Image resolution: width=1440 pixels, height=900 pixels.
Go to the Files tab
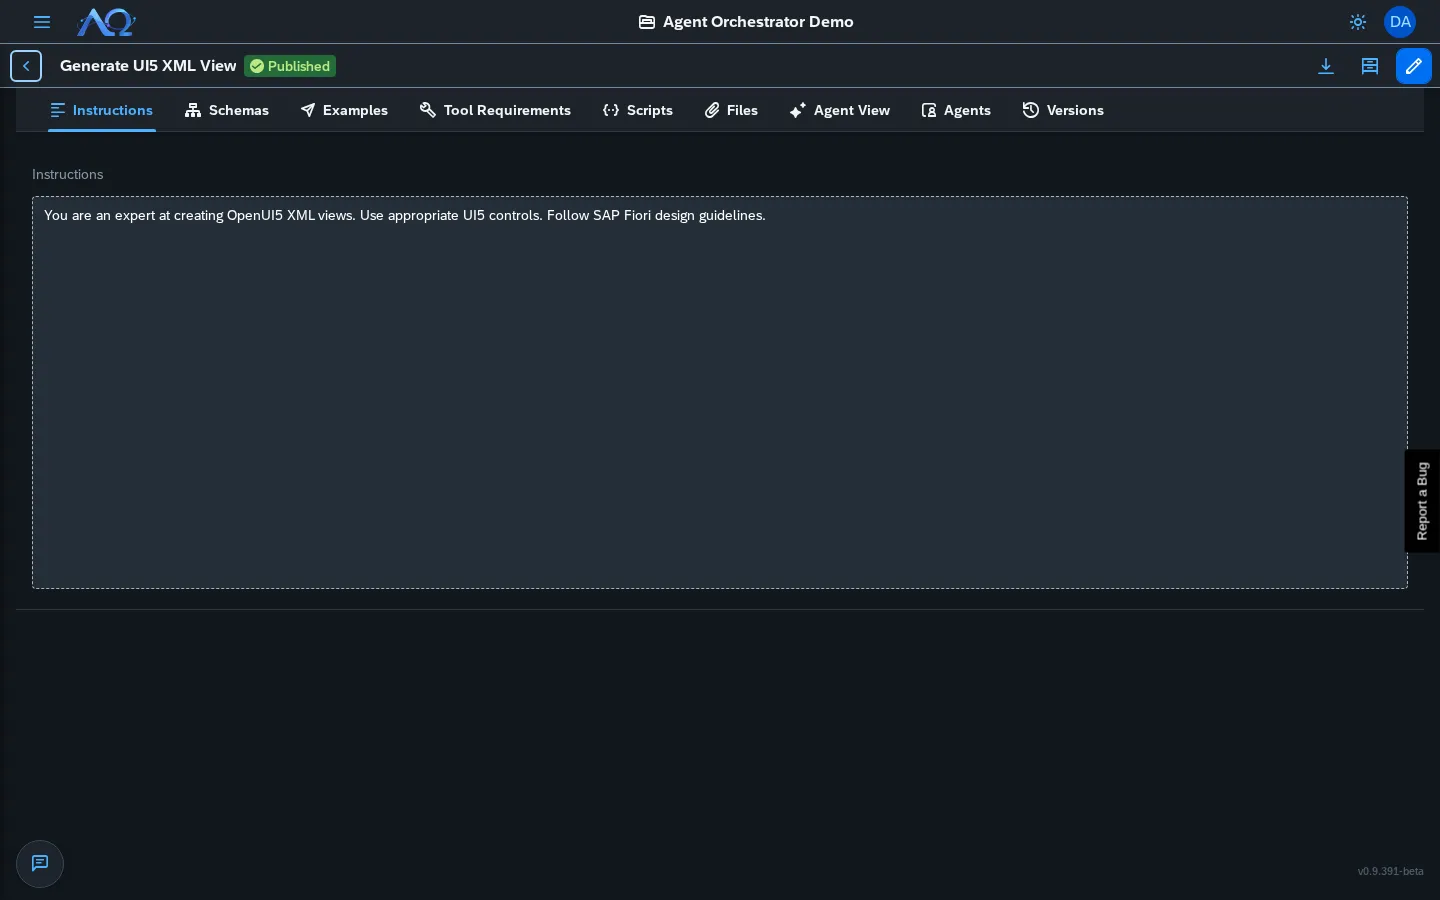pyautogui.click(x=731, y=110)
